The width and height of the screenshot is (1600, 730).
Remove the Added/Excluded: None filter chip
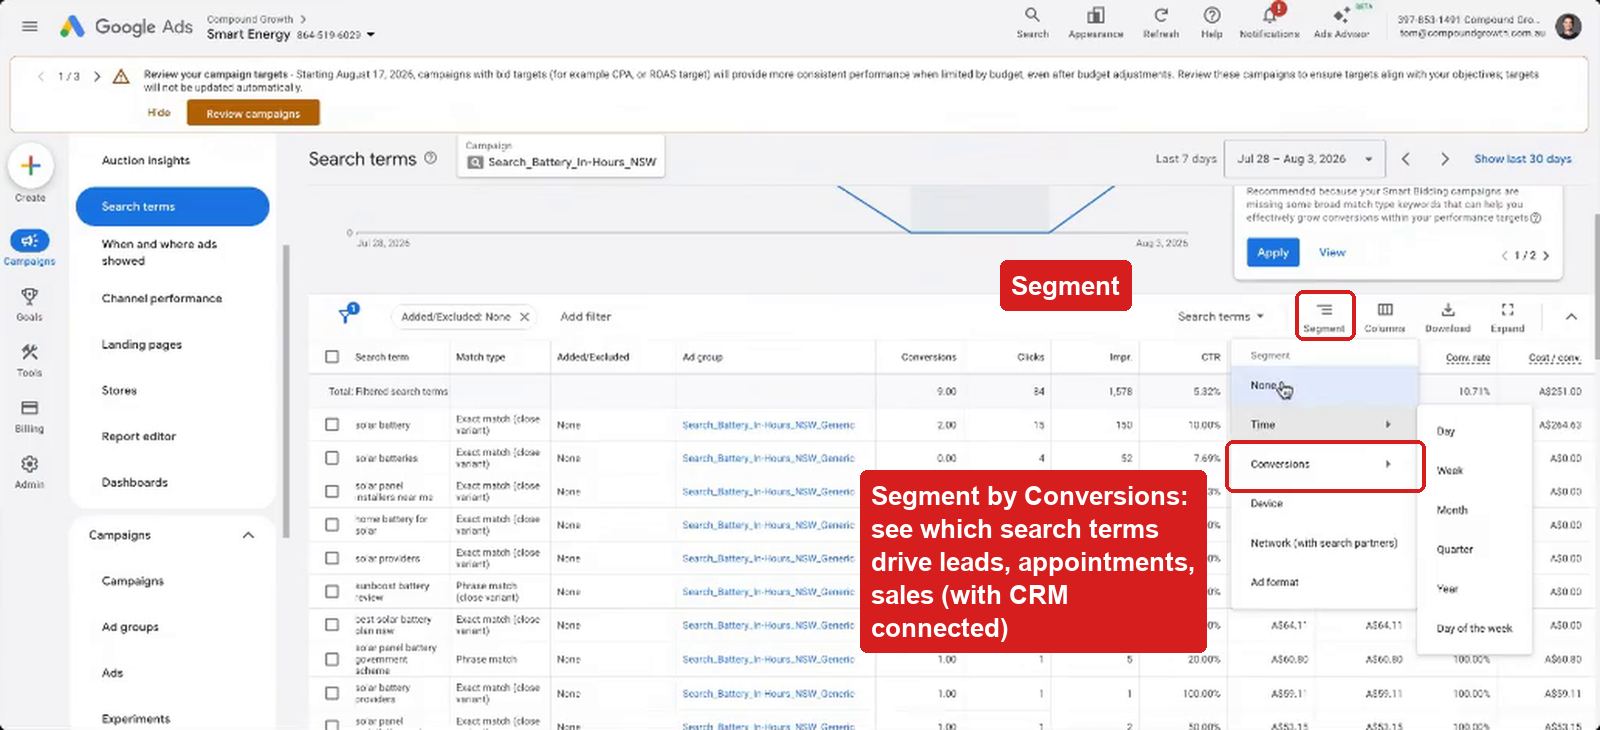click(524, 316)
